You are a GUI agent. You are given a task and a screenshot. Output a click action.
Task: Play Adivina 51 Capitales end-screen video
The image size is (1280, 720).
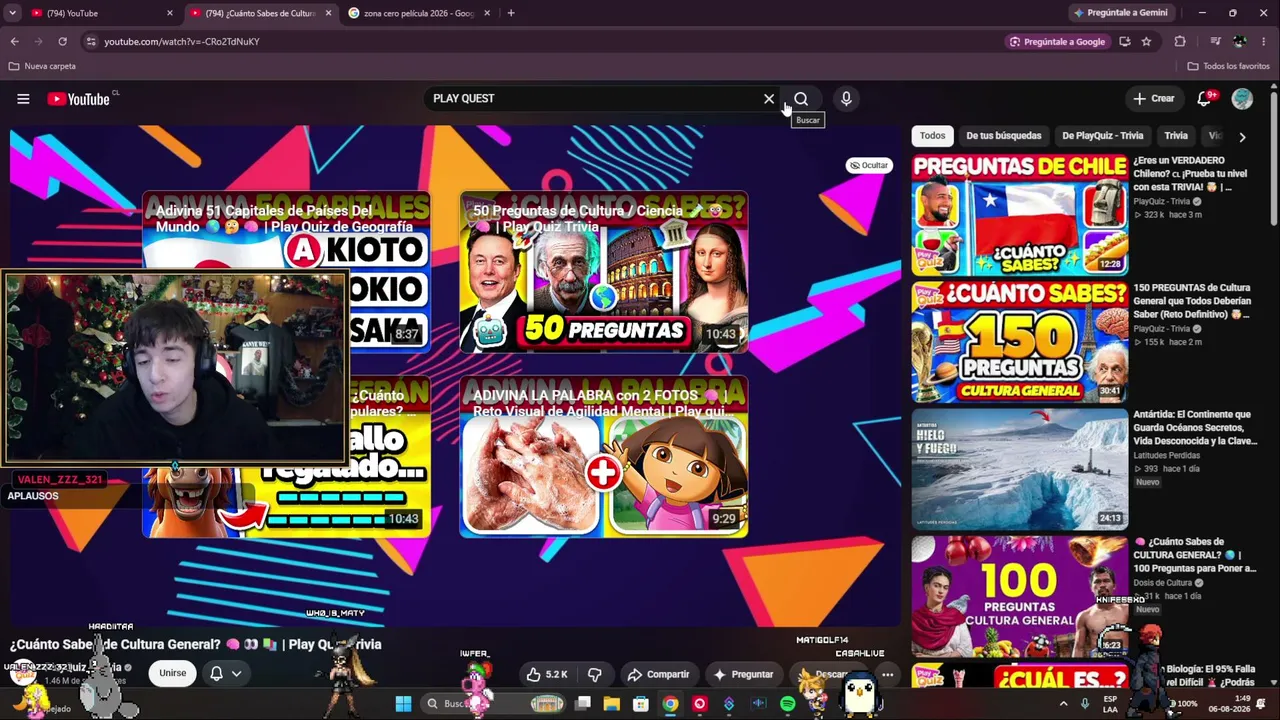point(286,272)
